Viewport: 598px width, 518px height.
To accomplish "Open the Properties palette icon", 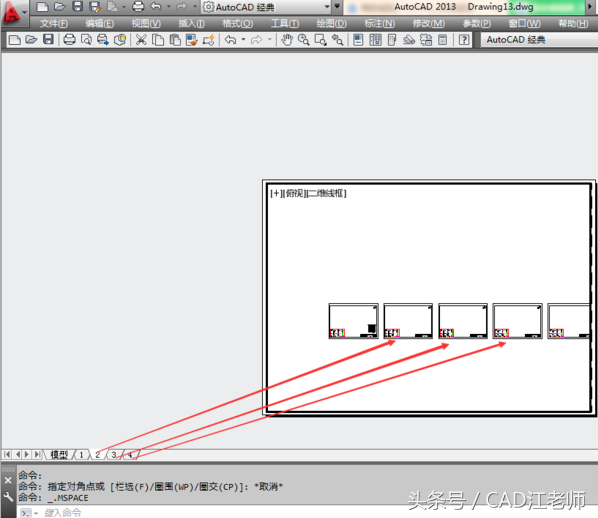I will [358, 40].
